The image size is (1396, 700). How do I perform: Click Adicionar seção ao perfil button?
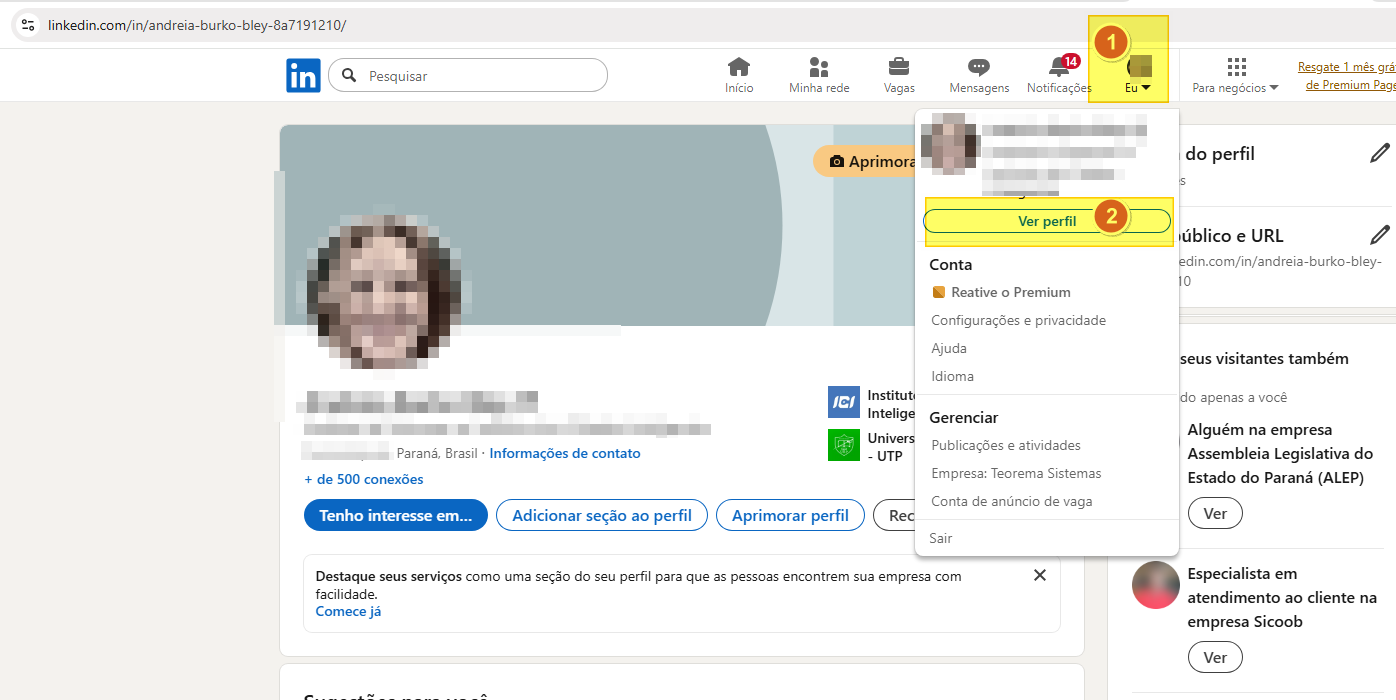[602, 516]
